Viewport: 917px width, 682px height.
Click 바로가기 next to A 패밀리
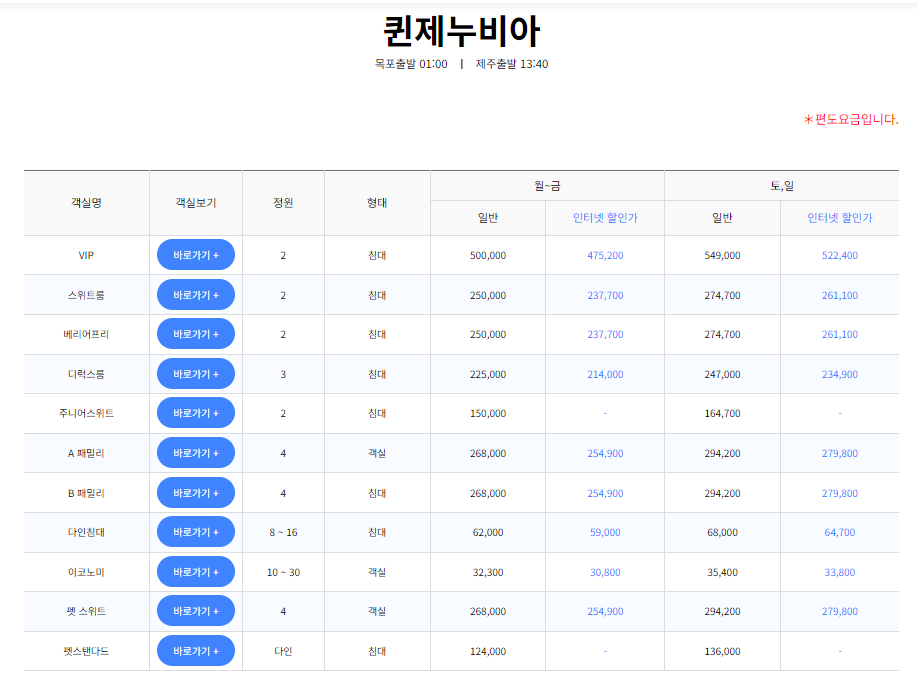195,452
